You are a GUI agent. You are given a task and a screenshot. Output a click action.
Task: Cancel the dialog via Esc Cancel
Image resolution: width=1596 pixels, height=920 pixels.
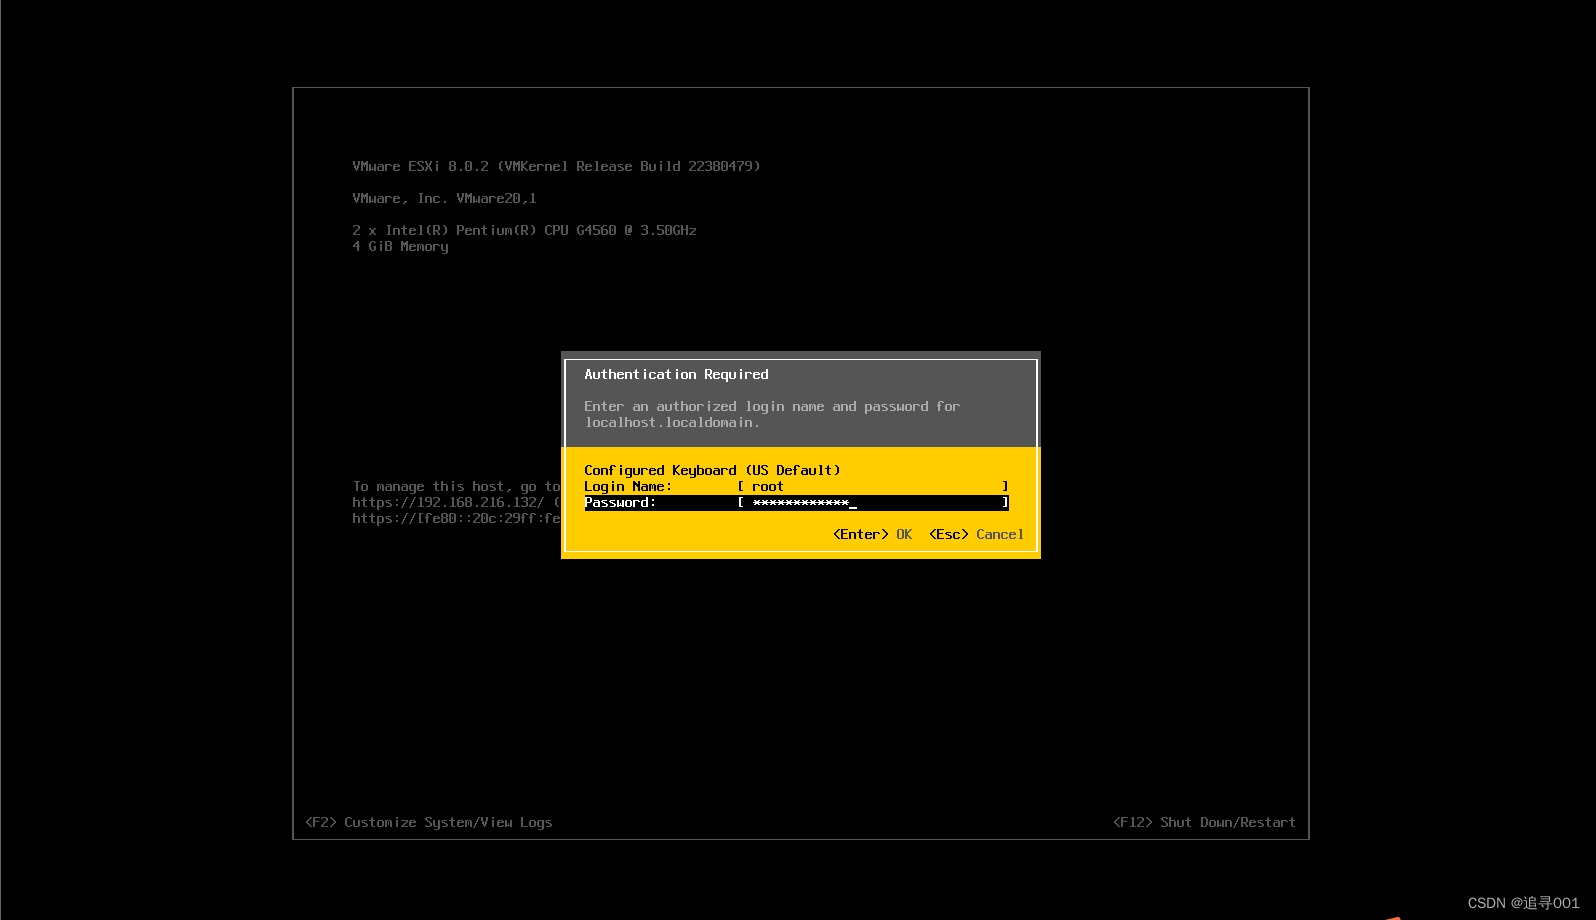[976, 535]
